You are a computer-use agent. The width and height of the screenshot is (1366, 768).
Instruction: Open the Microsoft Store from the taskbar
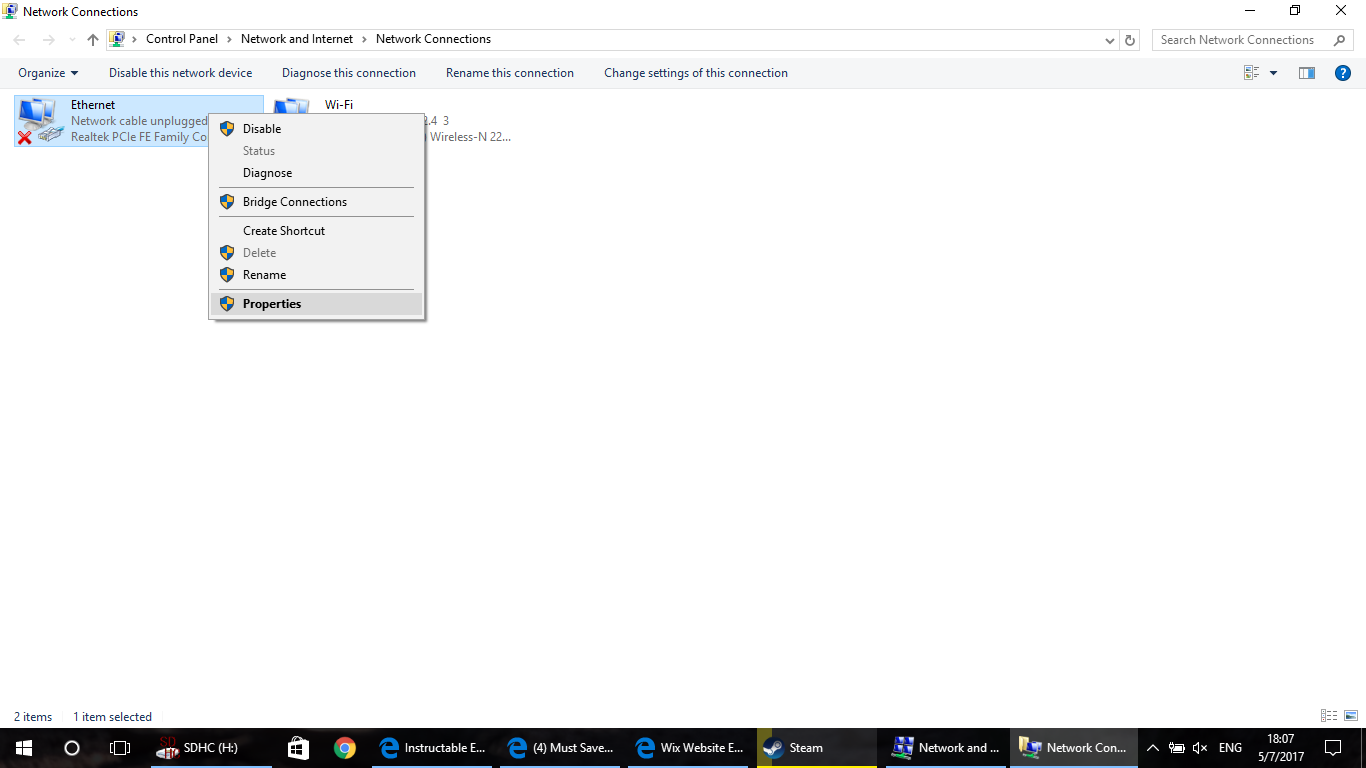(297, 747)
